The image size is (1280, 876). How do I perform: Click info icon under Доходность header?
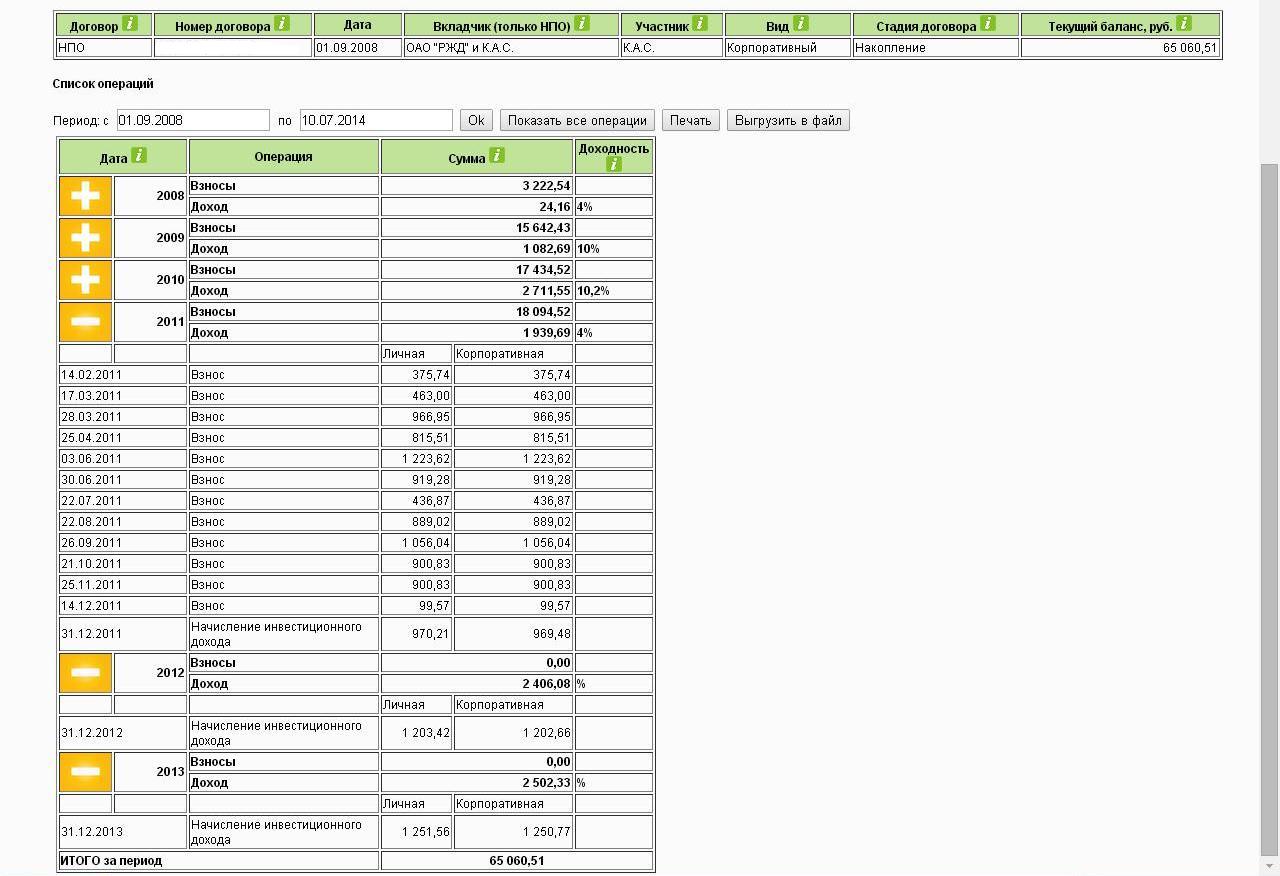click(614, 164)
